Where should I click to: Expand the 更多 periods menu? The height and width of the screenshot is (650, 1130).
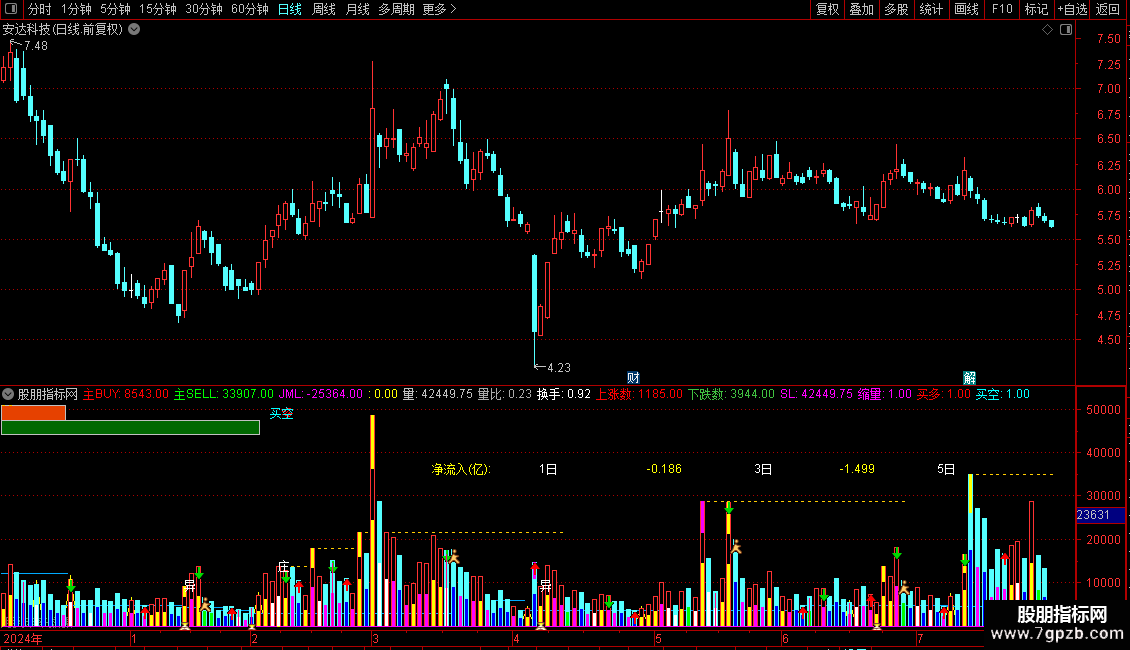coord(440,9)
